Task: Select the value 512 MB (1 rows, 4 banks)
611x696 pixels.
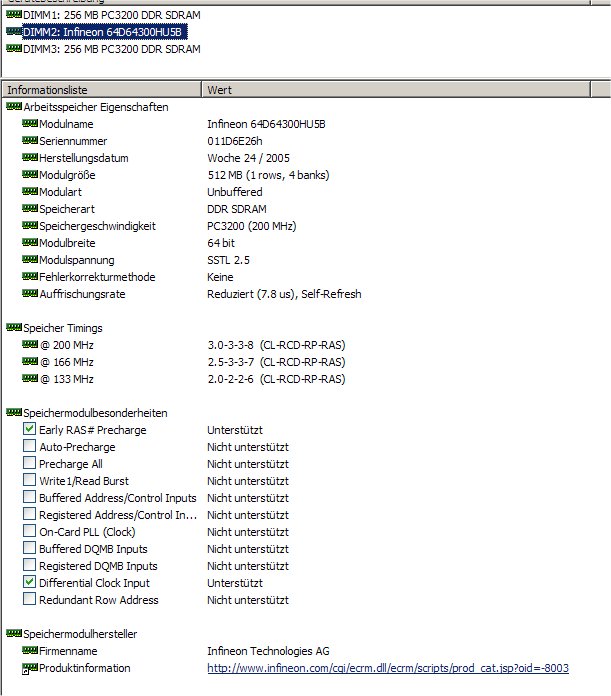Action: 268,175
